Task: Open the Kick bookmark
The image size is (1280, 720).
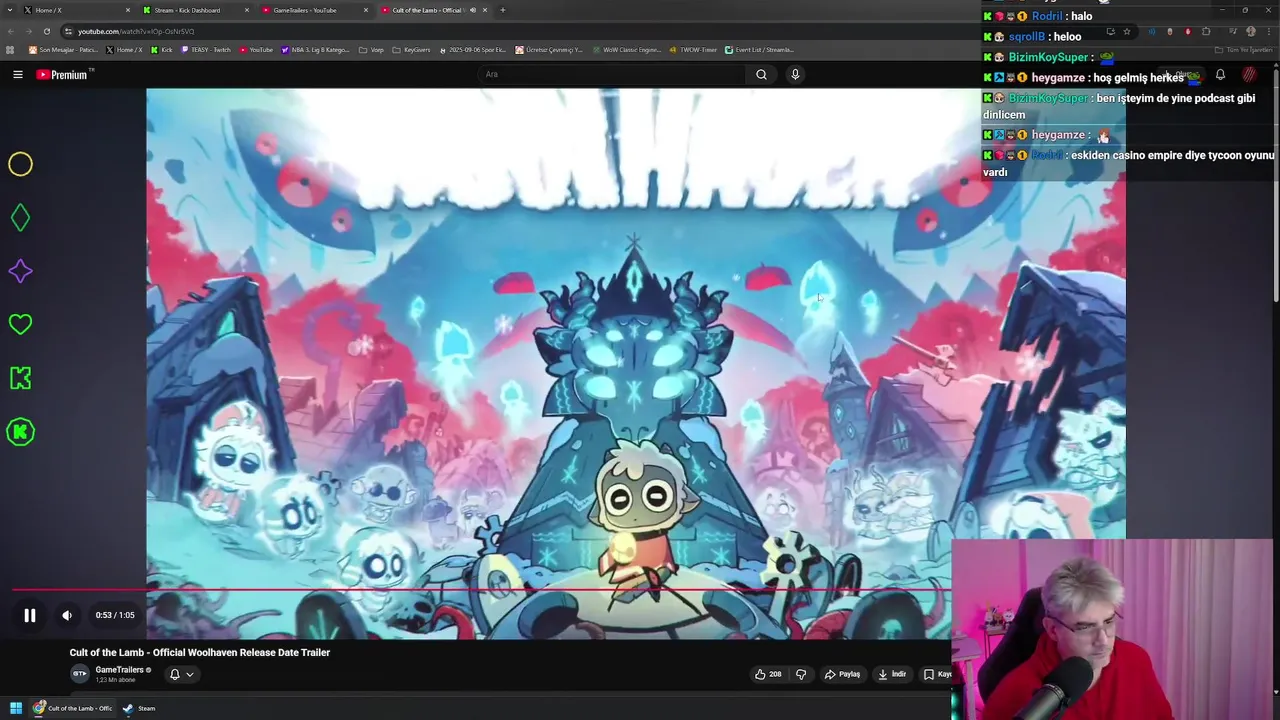Action: [x=162, y=50]
